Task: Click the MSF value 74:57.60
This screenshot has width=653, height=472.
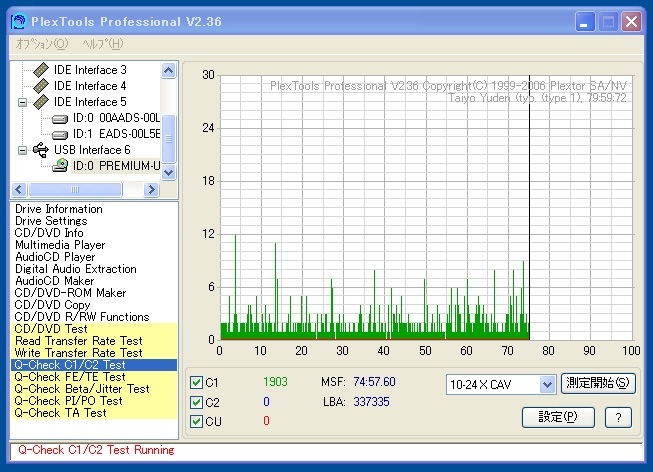Action: point(374,382)
